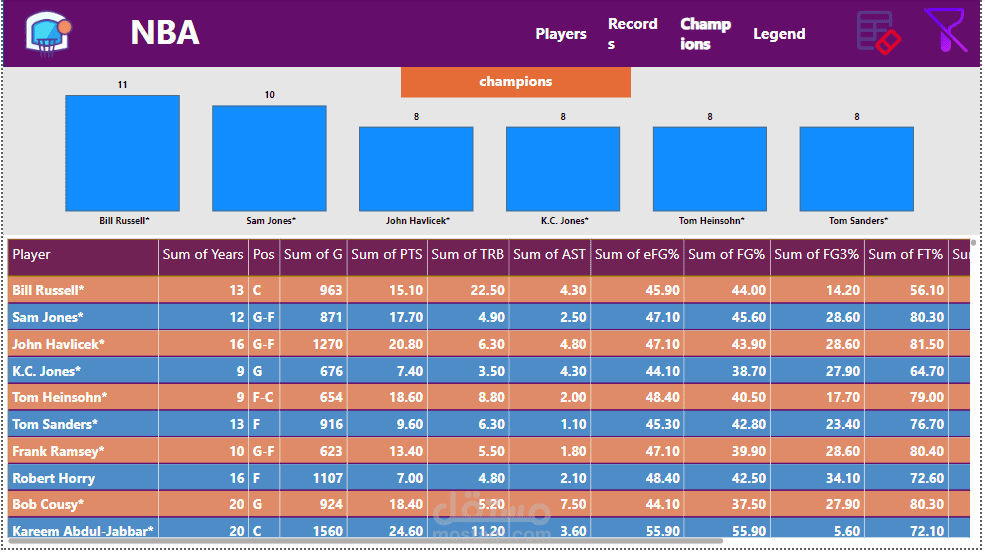The width and height of the screenshot is (985, 556).
Task: Sort by the Pos column header
Action: pyautogui.click(x=264, y=256)
